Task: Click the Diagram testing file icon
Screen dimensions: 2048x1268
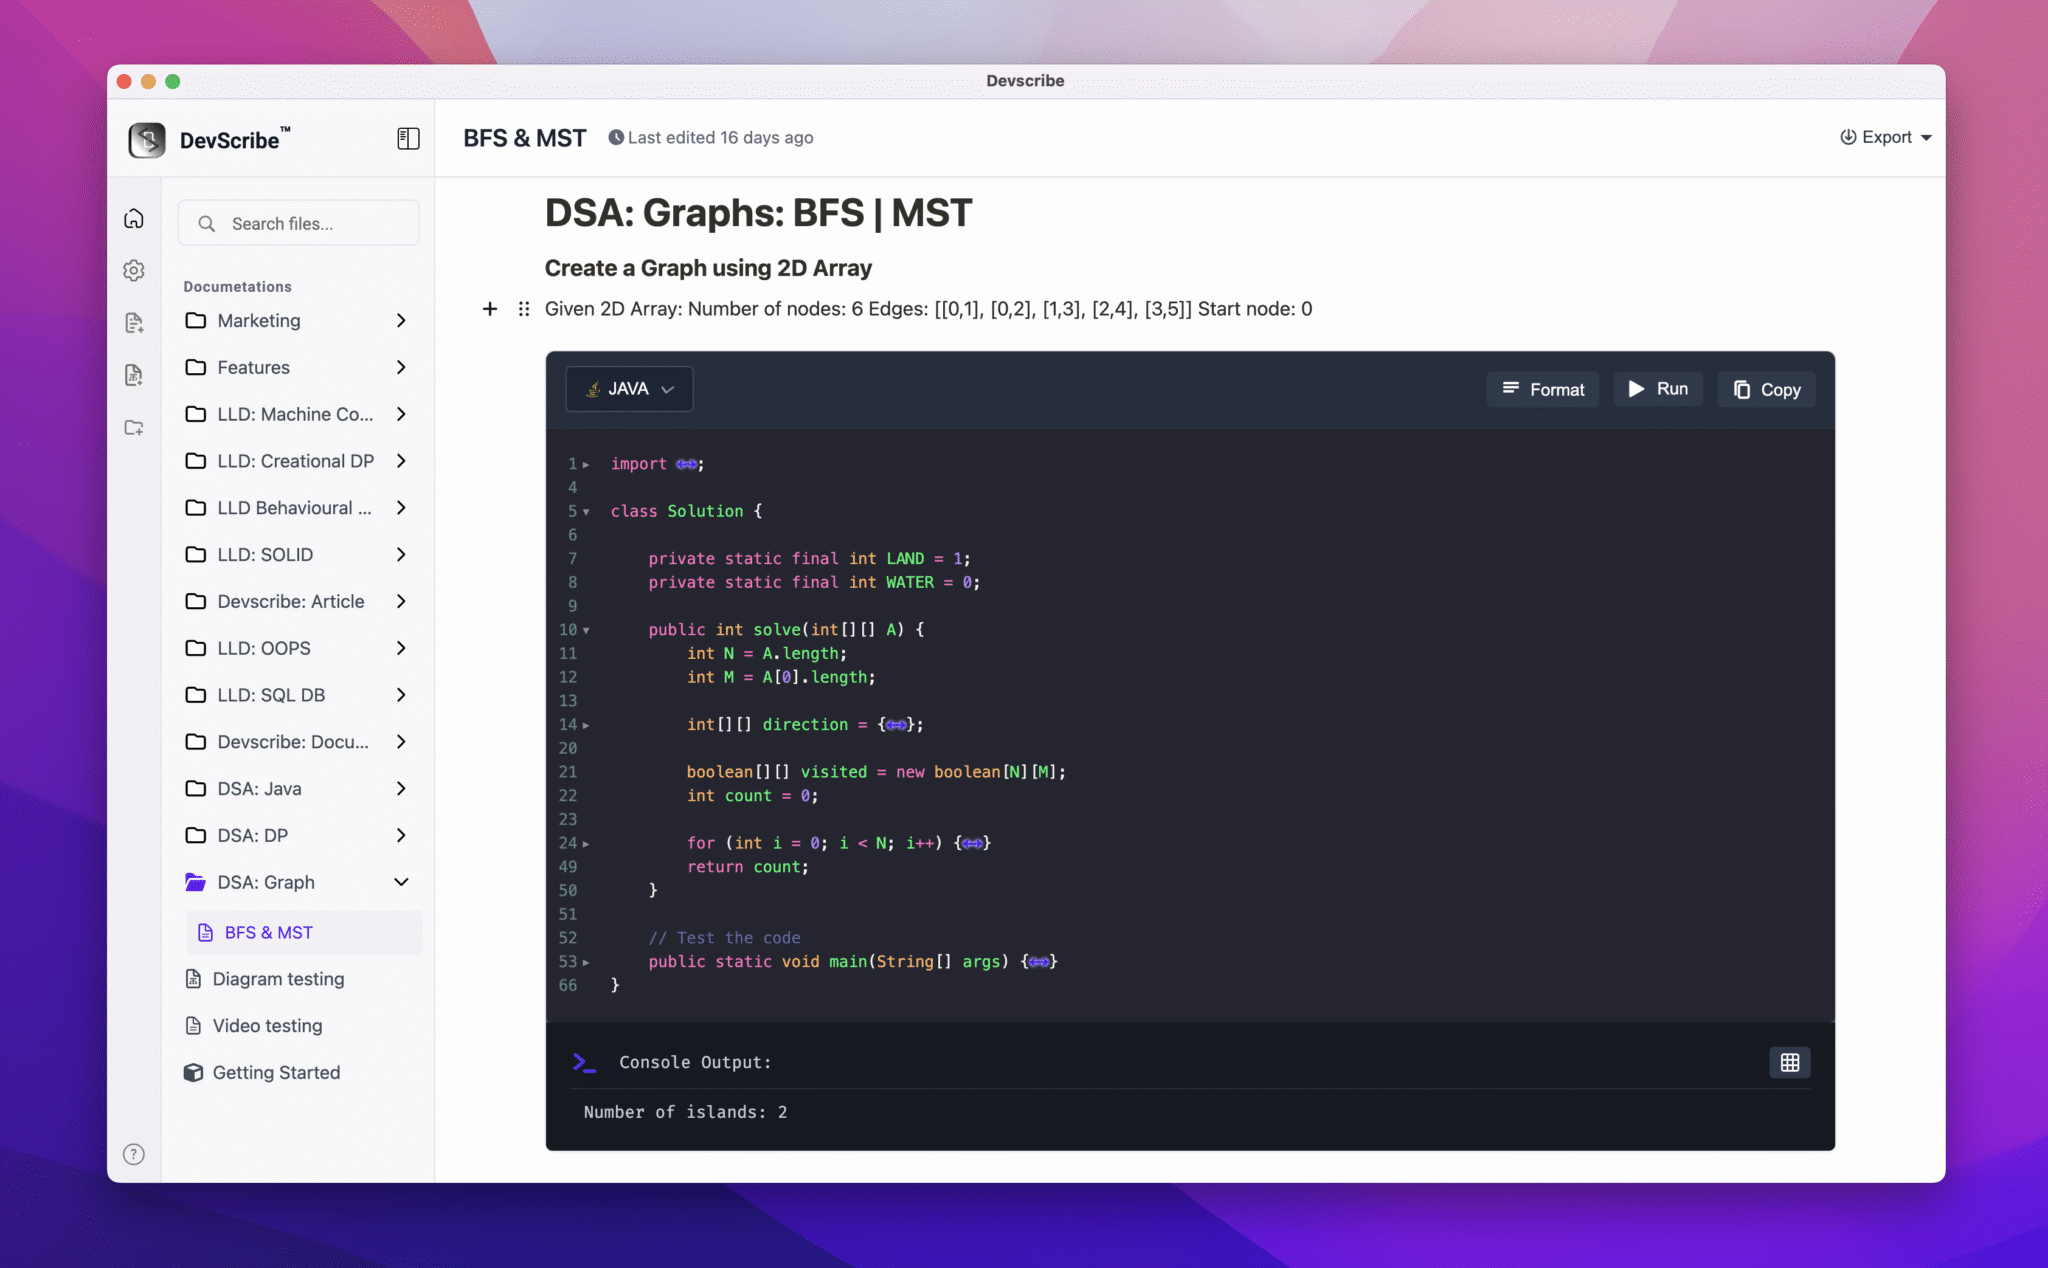Action: click(x=193, y=979)
